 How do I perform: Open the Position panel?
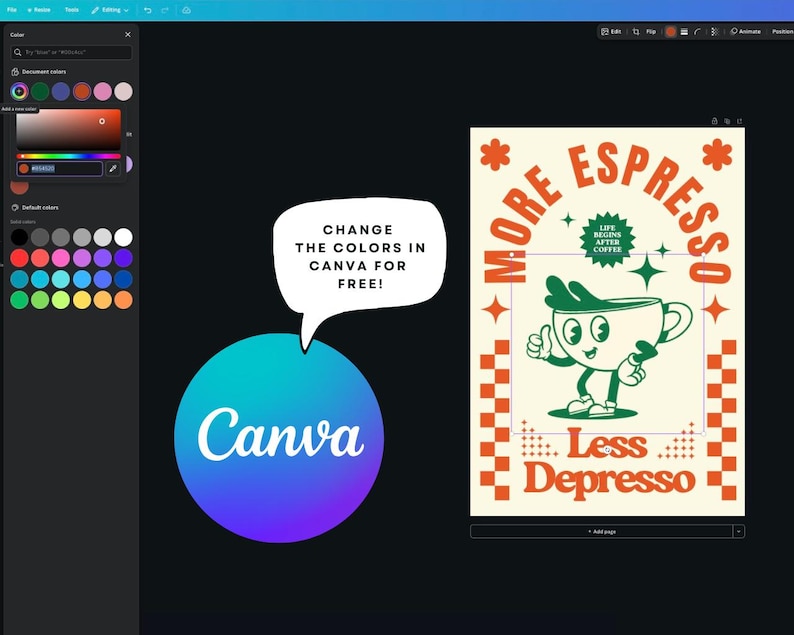782,31
